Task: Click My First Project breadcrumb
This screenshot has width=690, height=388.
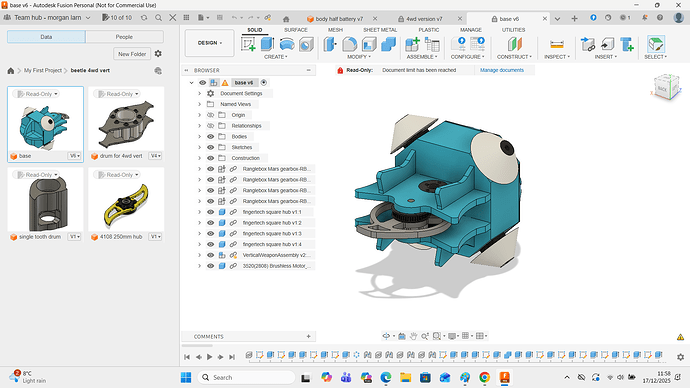Action: [x=43, y=70]
